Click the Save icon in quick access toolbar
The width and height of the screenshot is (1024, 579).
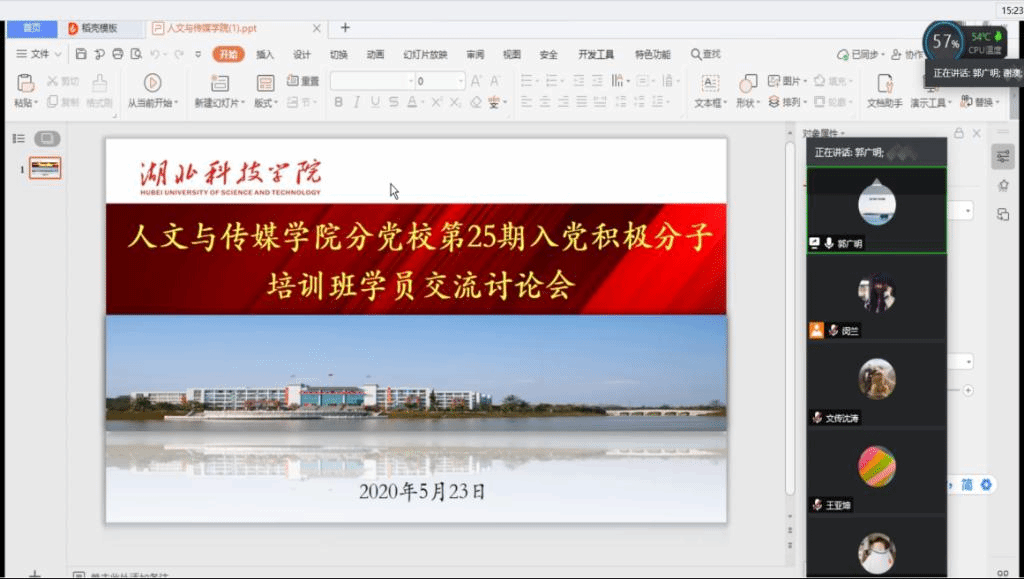tap(81, 54)
